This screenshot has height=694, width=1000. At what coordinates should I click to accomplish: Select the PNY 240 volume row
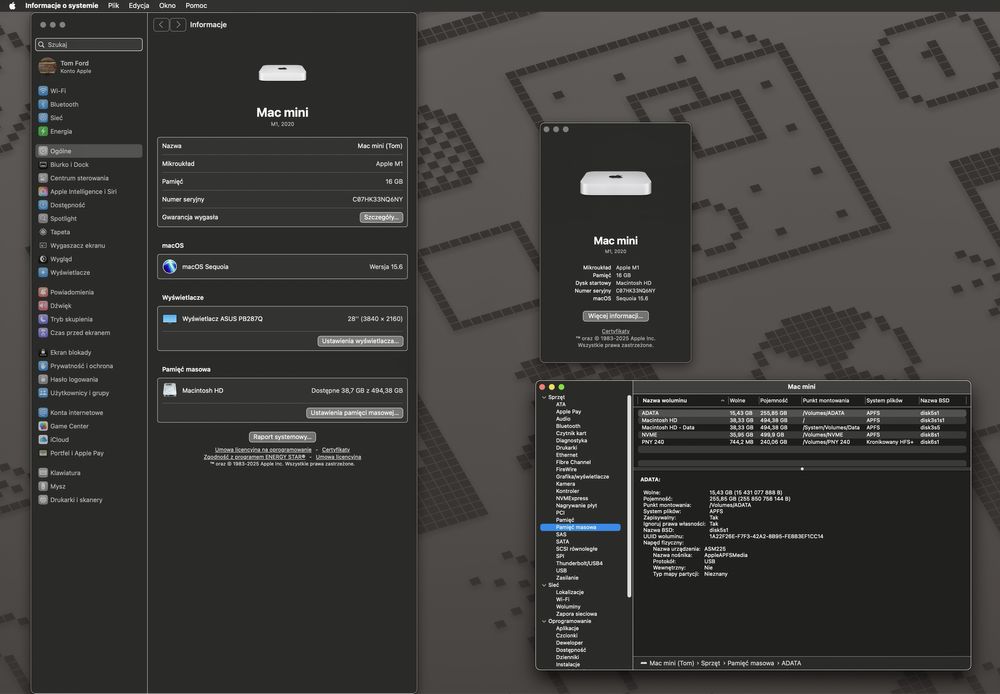click(x=802, y=442)
